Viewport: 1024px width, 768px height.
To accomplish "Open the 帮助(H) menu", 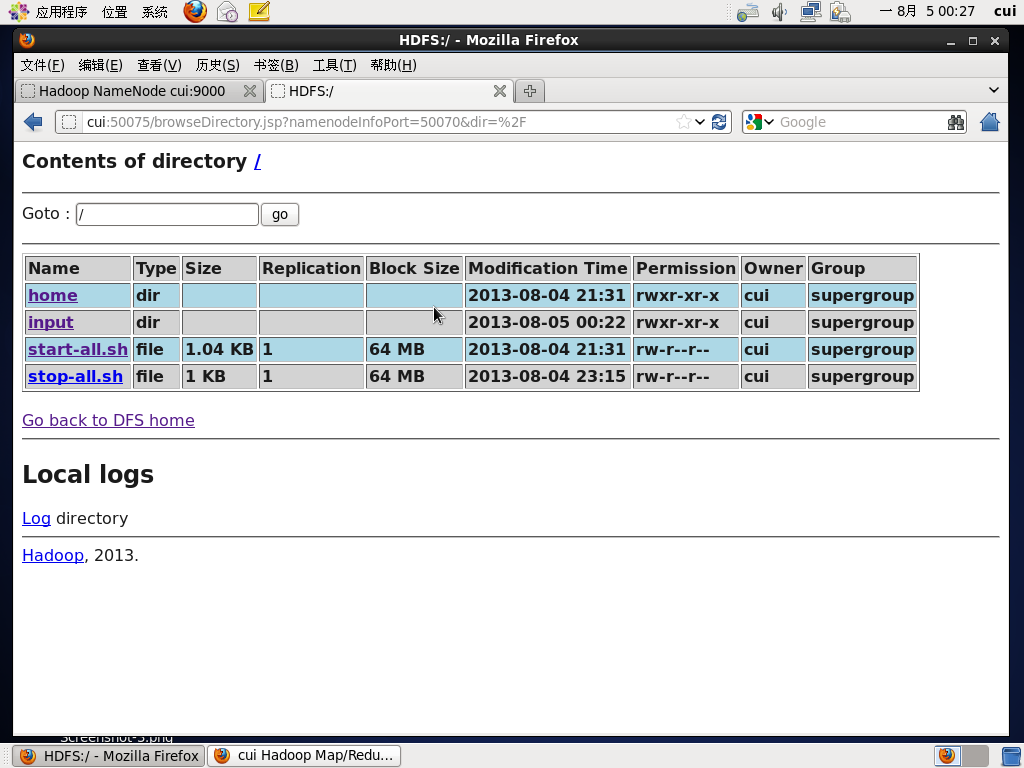I will pos(393,65).
